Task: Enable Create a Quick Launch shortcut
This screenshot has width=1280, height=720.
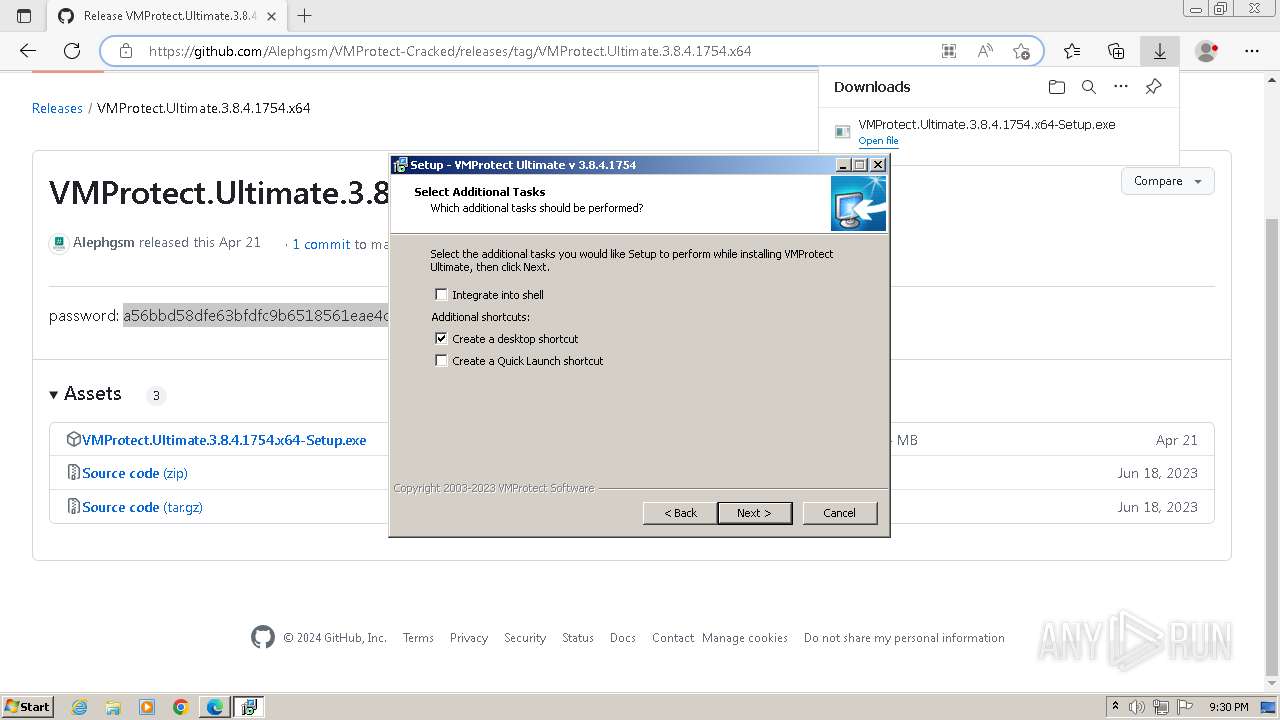Action: [x=441, y=361]
